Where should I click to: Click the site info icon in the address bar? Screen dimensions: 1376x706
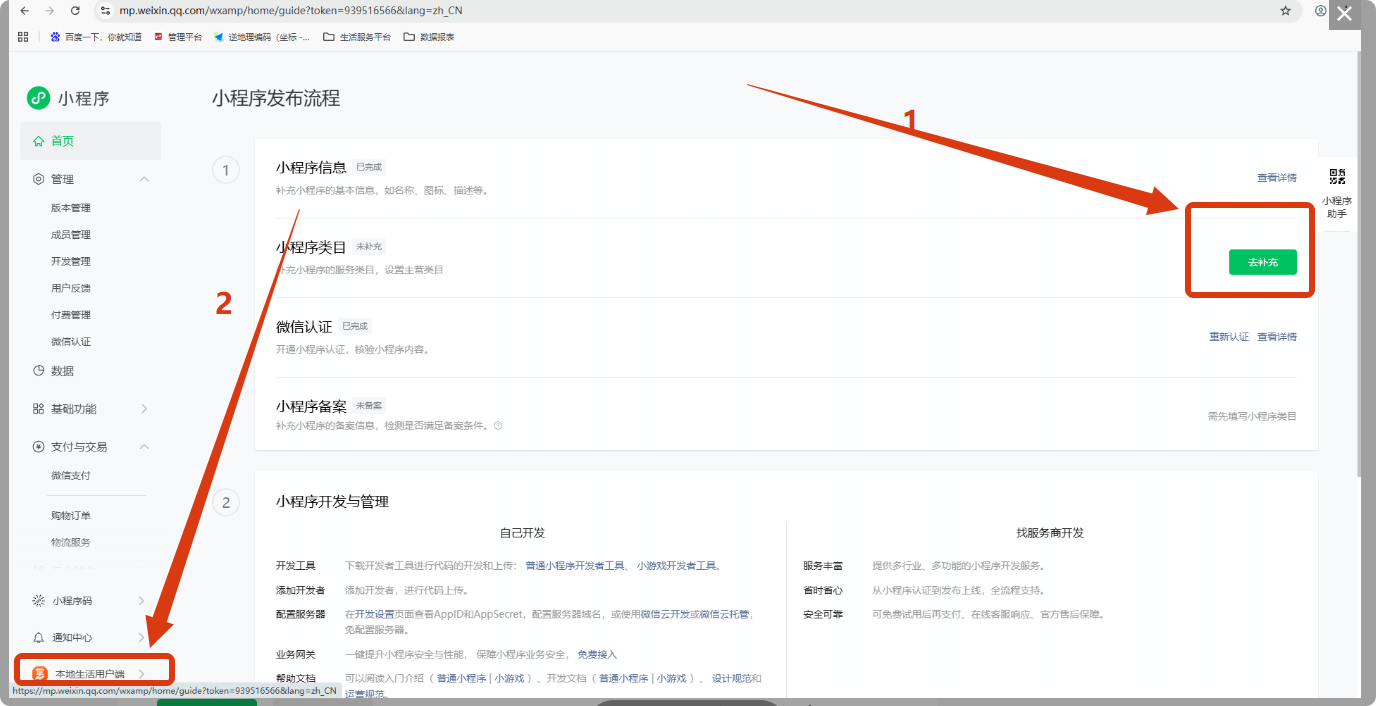click(107, 10)
